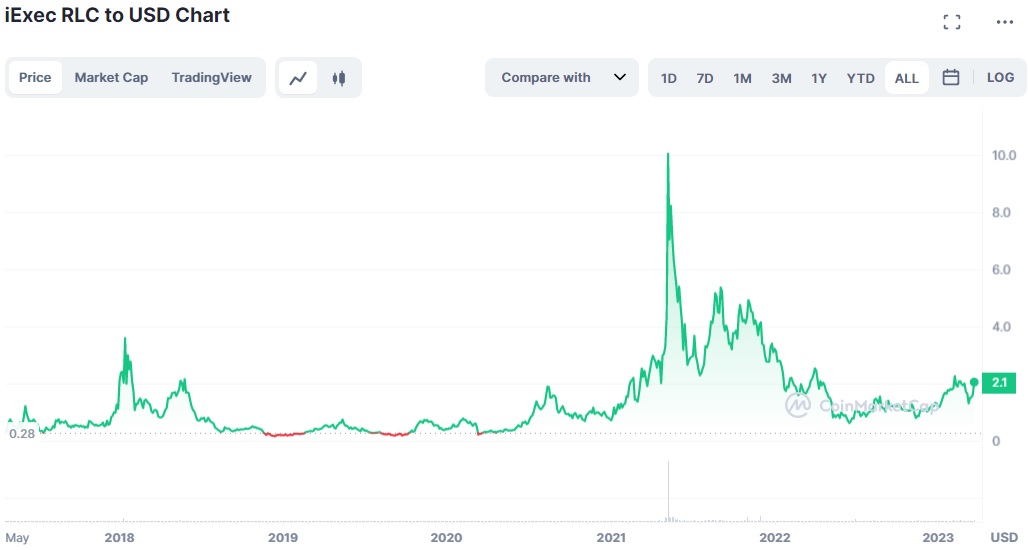Click the 0.28 starting price label
This screenshot has height=550, width=1028.
[22, 434]
